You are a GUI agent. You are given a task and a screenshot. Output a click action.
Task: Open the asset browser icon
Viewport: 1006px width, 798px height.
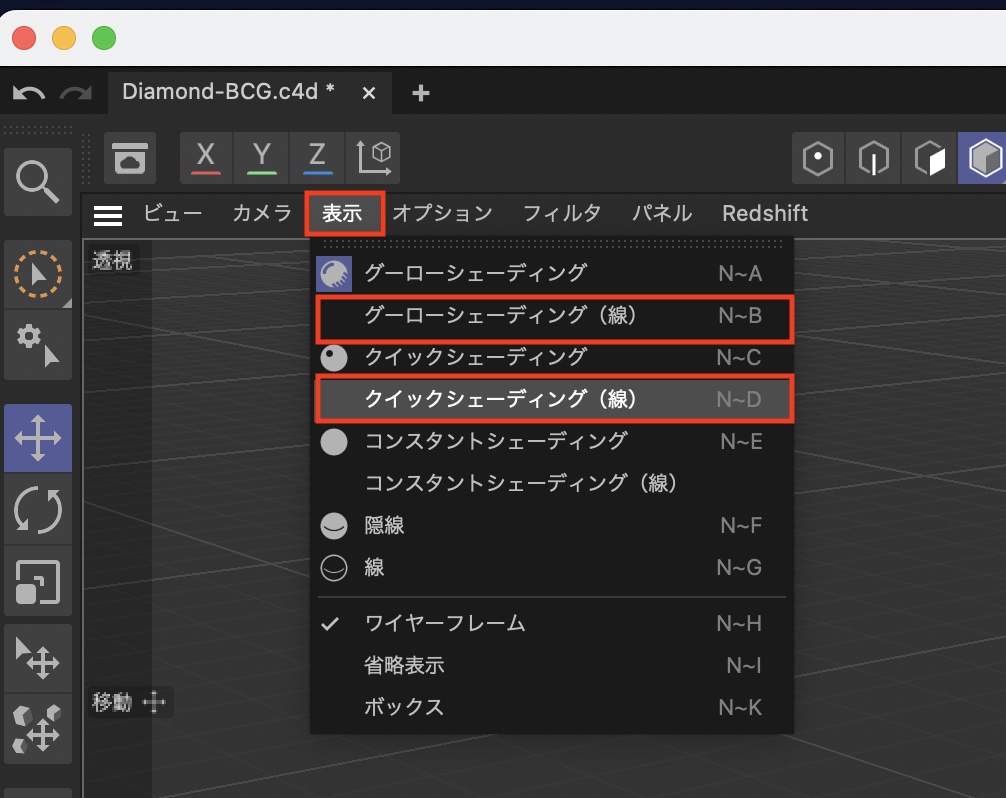coord(130,158)
